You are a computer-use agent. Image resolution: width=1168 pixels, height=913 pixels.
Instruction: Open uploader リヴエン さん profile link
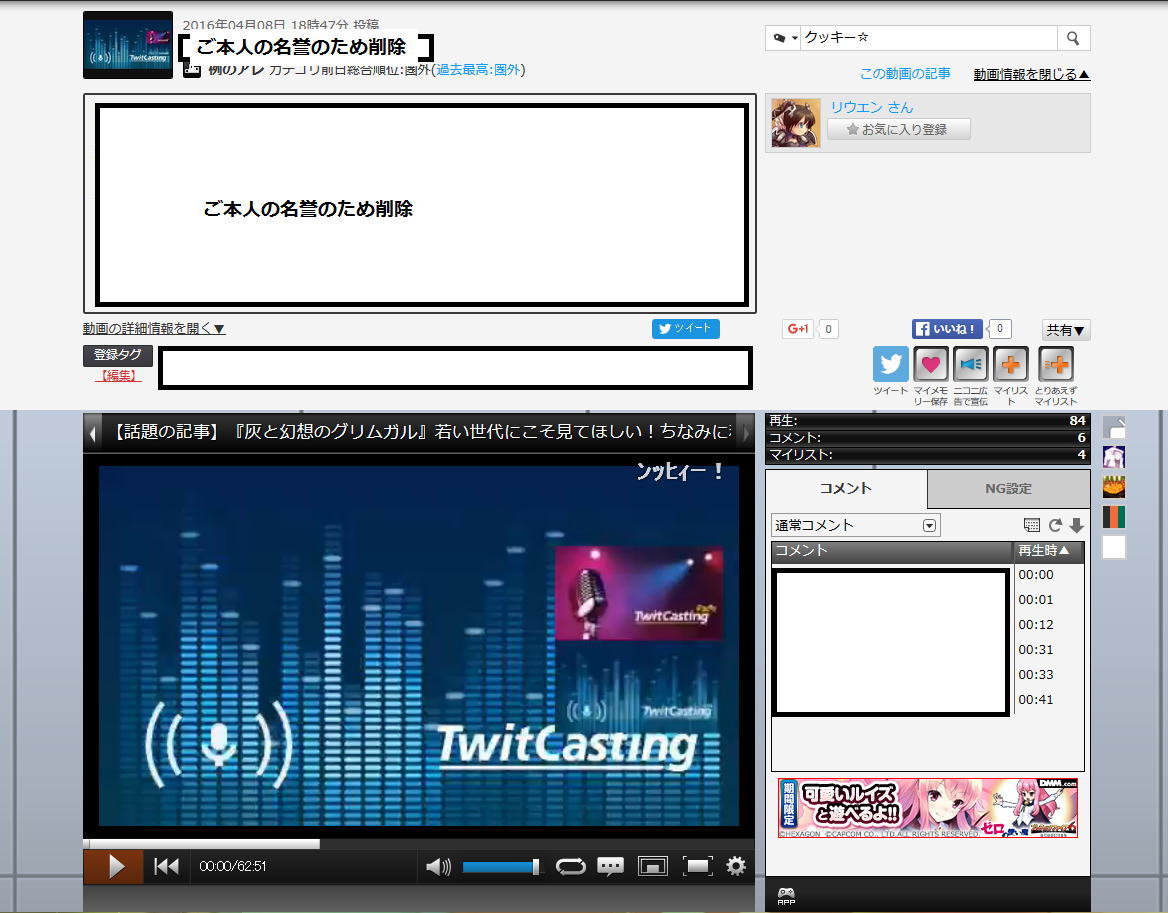(x=872, y=107)
